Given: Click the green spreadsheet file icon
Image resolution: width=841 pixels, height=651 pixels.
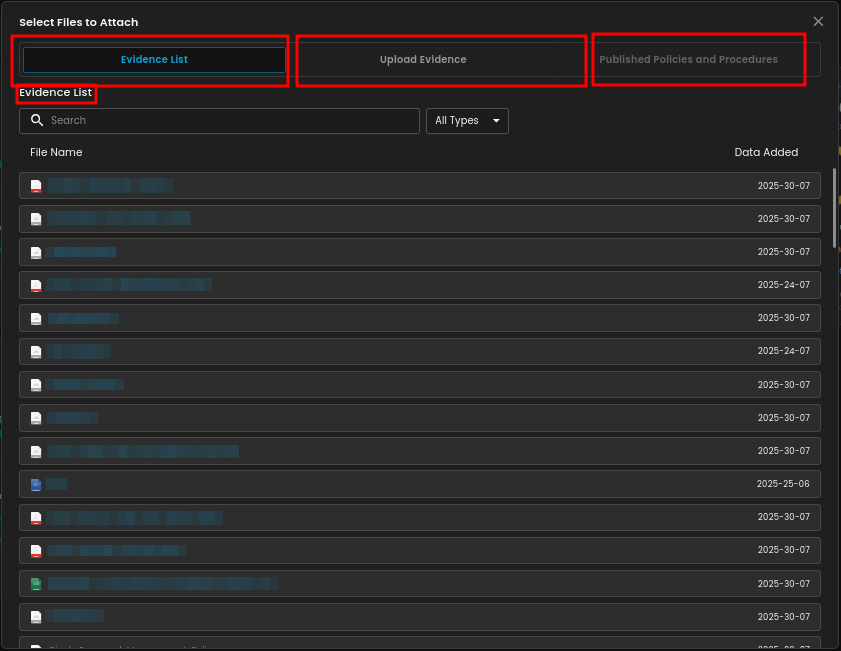Looking at the screenshot, I should coord(36,583).
